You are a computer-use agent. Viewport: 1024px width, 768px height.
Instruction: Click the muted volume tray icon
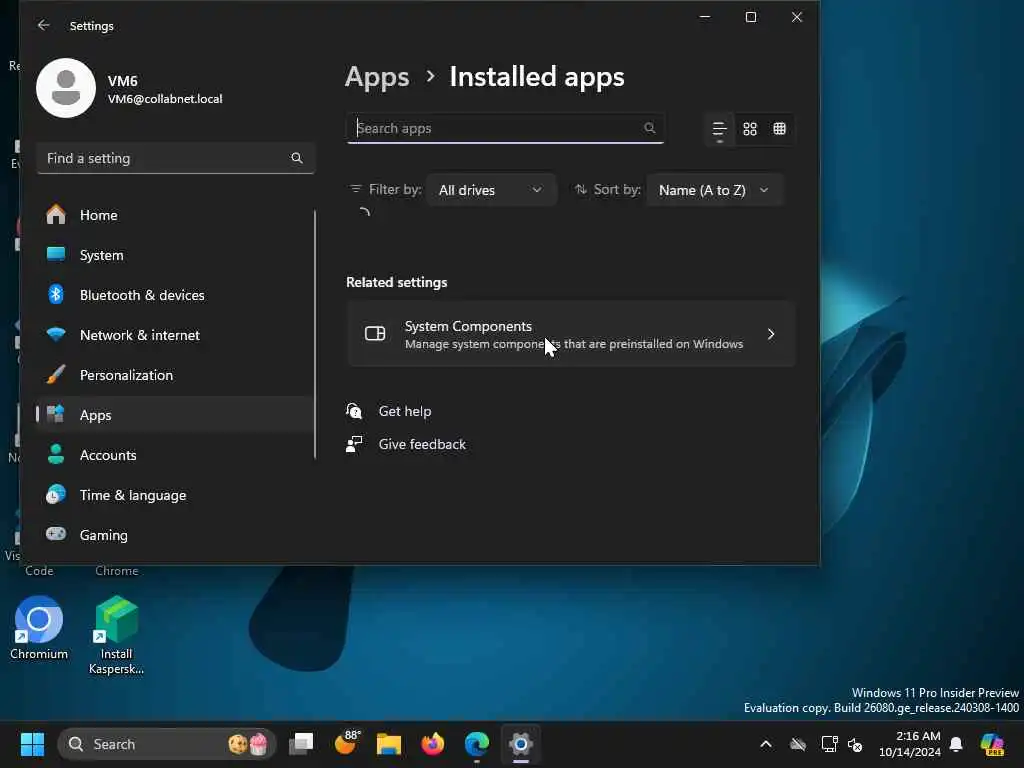(x=856, y=744)
